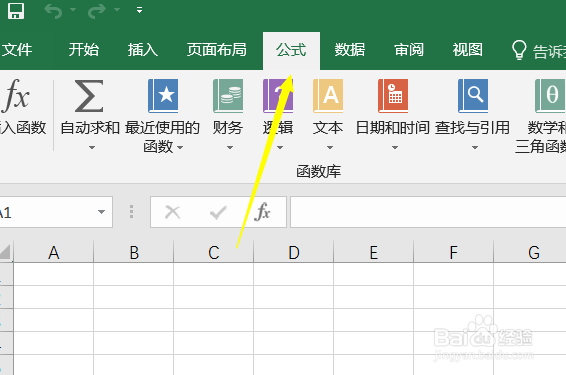Select the column A header
Image resolution: width=566 pixels, height=375 pixels.
(x=54, y=252)
